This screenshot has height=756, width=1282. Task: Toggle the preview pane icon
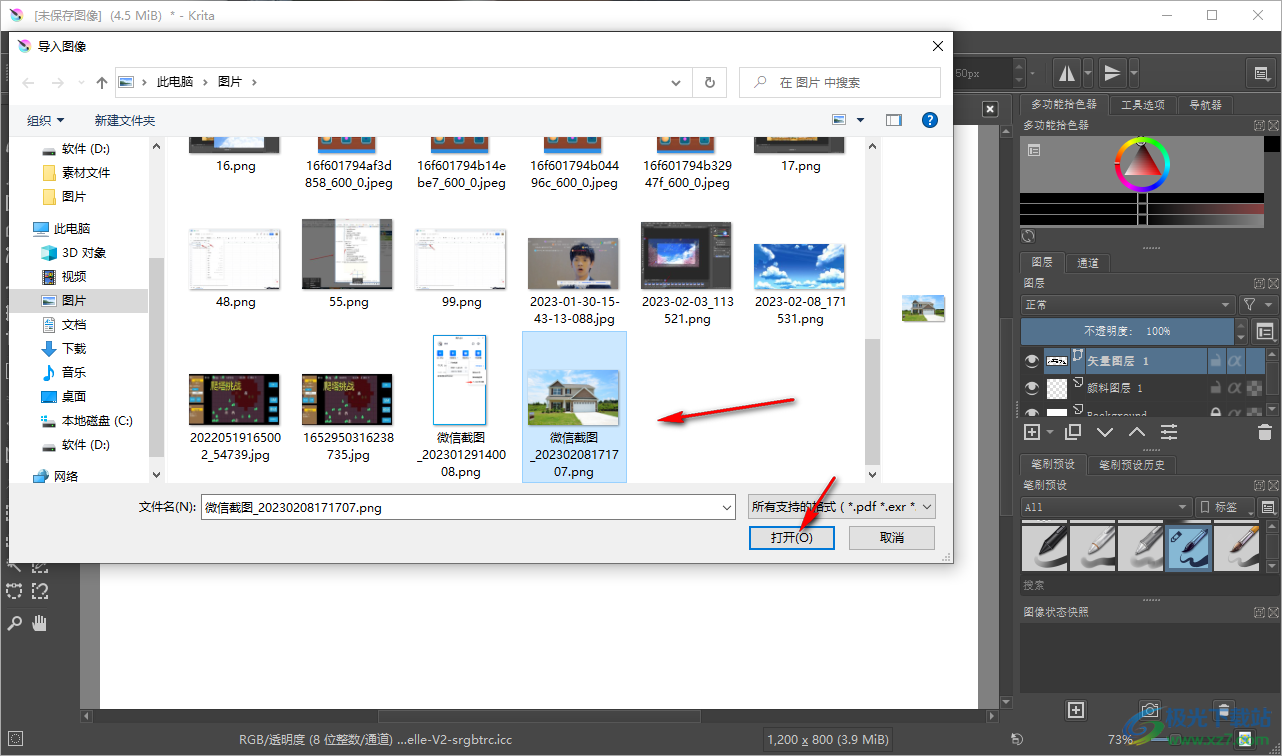coord(894,120)
